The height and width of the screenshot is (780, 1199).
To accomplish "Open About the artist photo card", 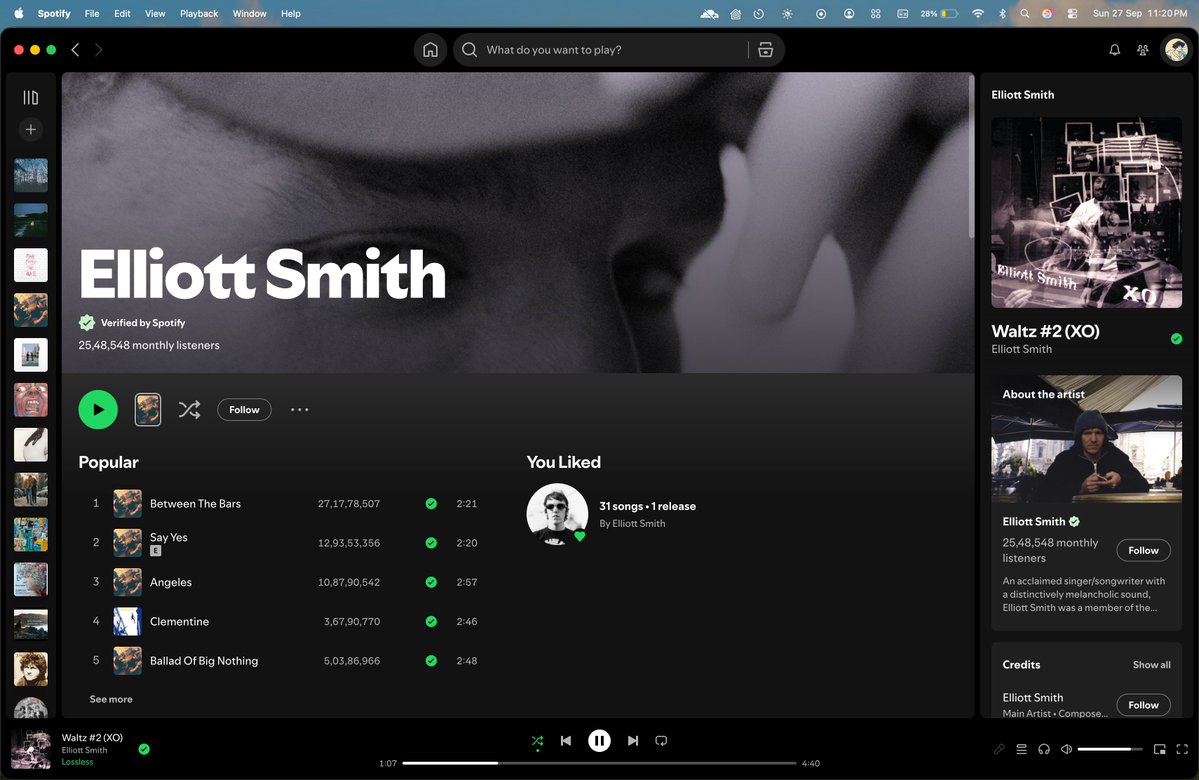I will pyautogui.click(x=1087, y=439).
